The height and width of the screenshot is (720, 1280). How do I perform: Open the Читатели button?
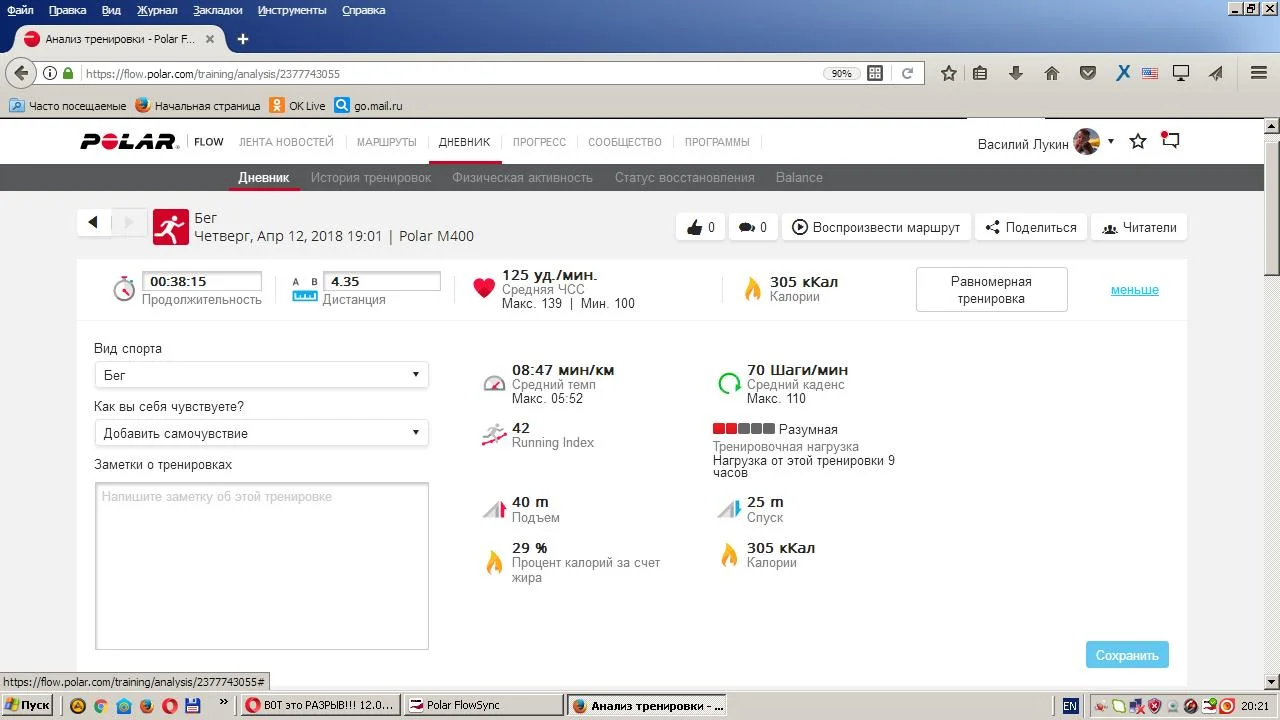[1139, 227]
